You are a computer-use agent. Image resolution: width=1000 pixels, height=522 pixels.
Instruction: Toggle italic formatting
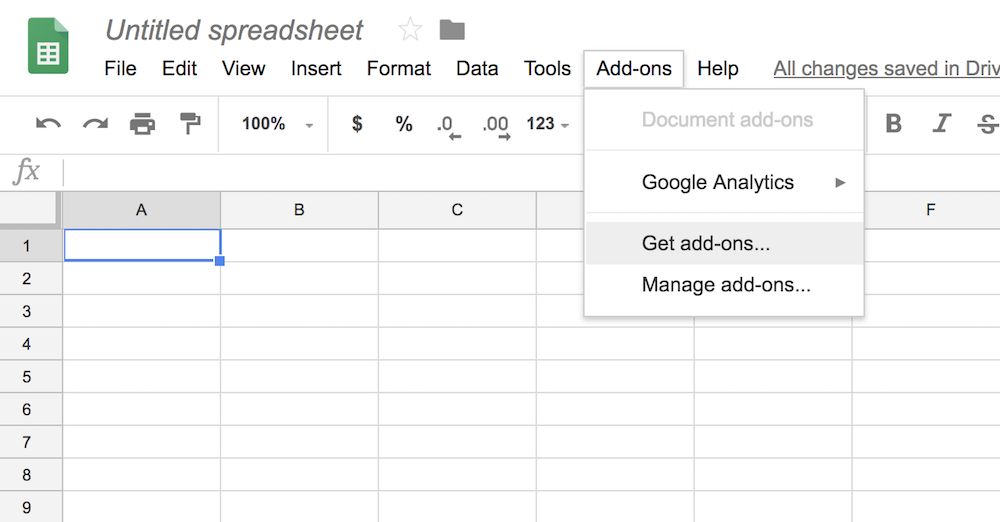(941, 124)
